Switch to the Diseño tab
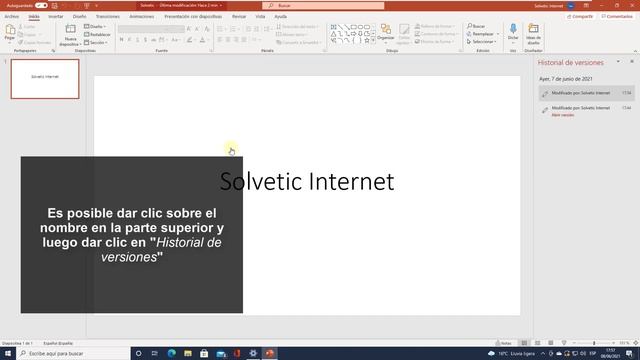The width and height of the screenshot is (640, 360). (x=79, y=16)
